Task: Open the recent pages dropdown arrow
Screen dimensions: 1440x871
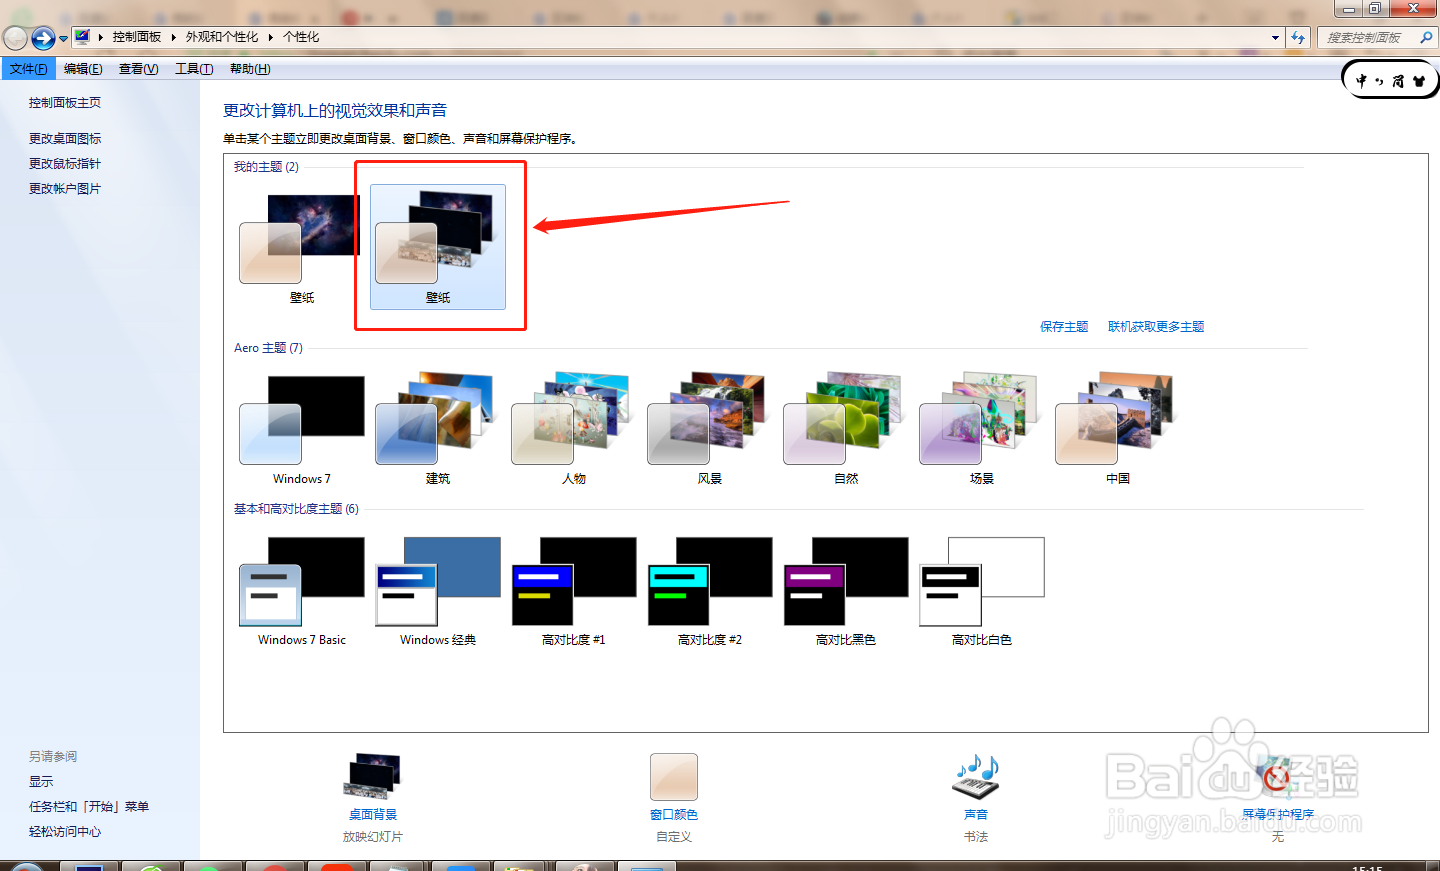Action: click(63, 38)
